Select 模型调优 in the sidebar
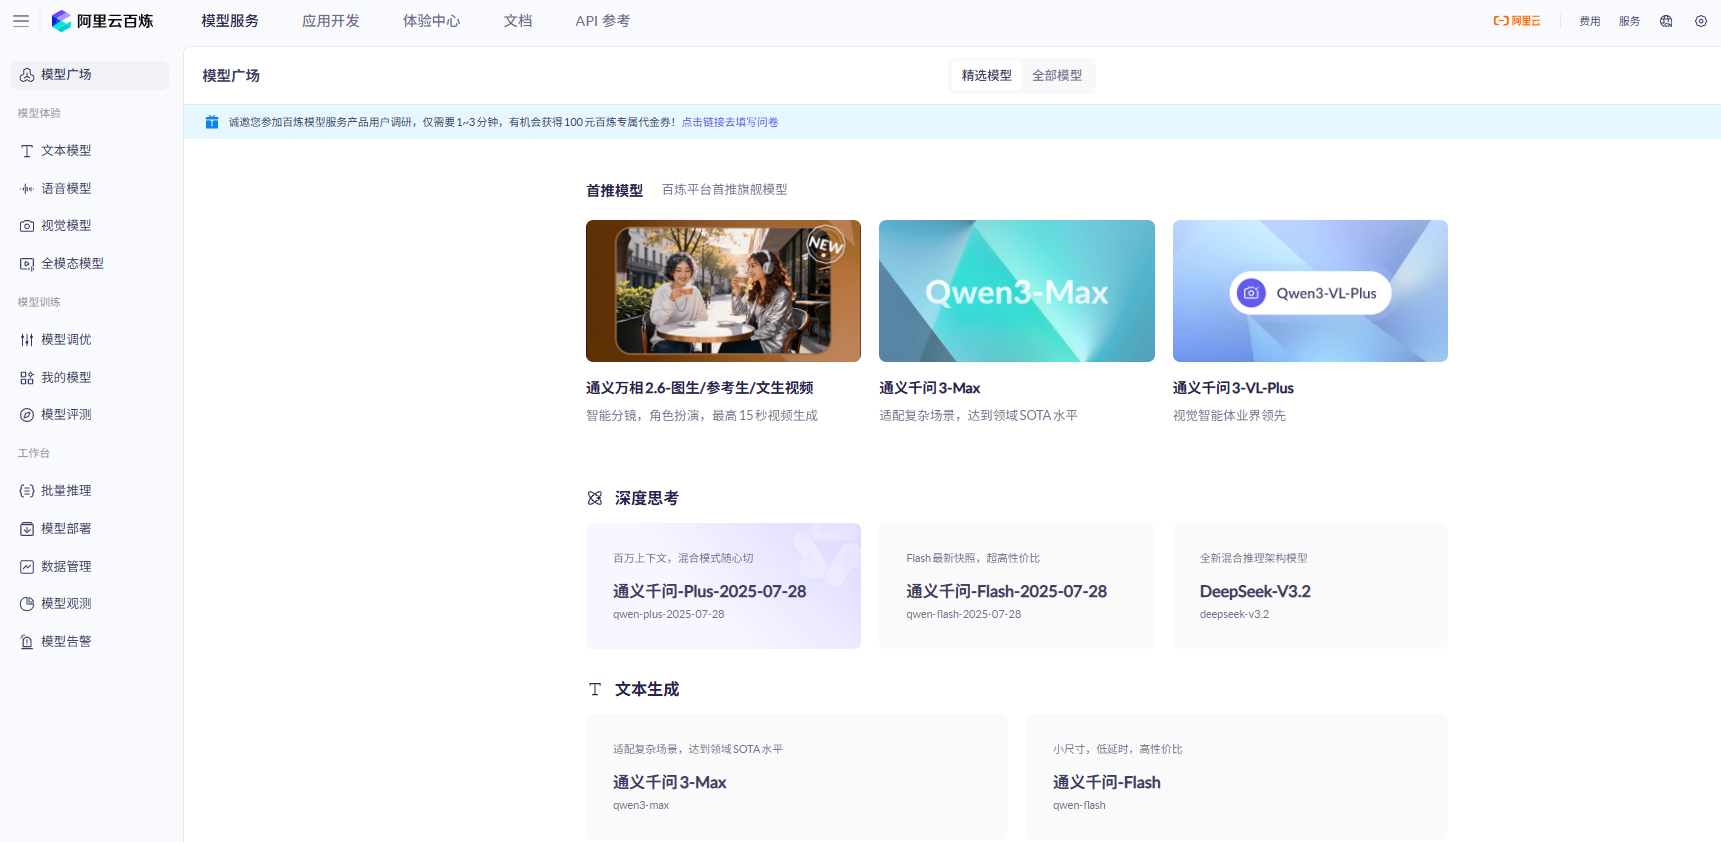This screenshot has height=842, width=1721. [89, 340]
